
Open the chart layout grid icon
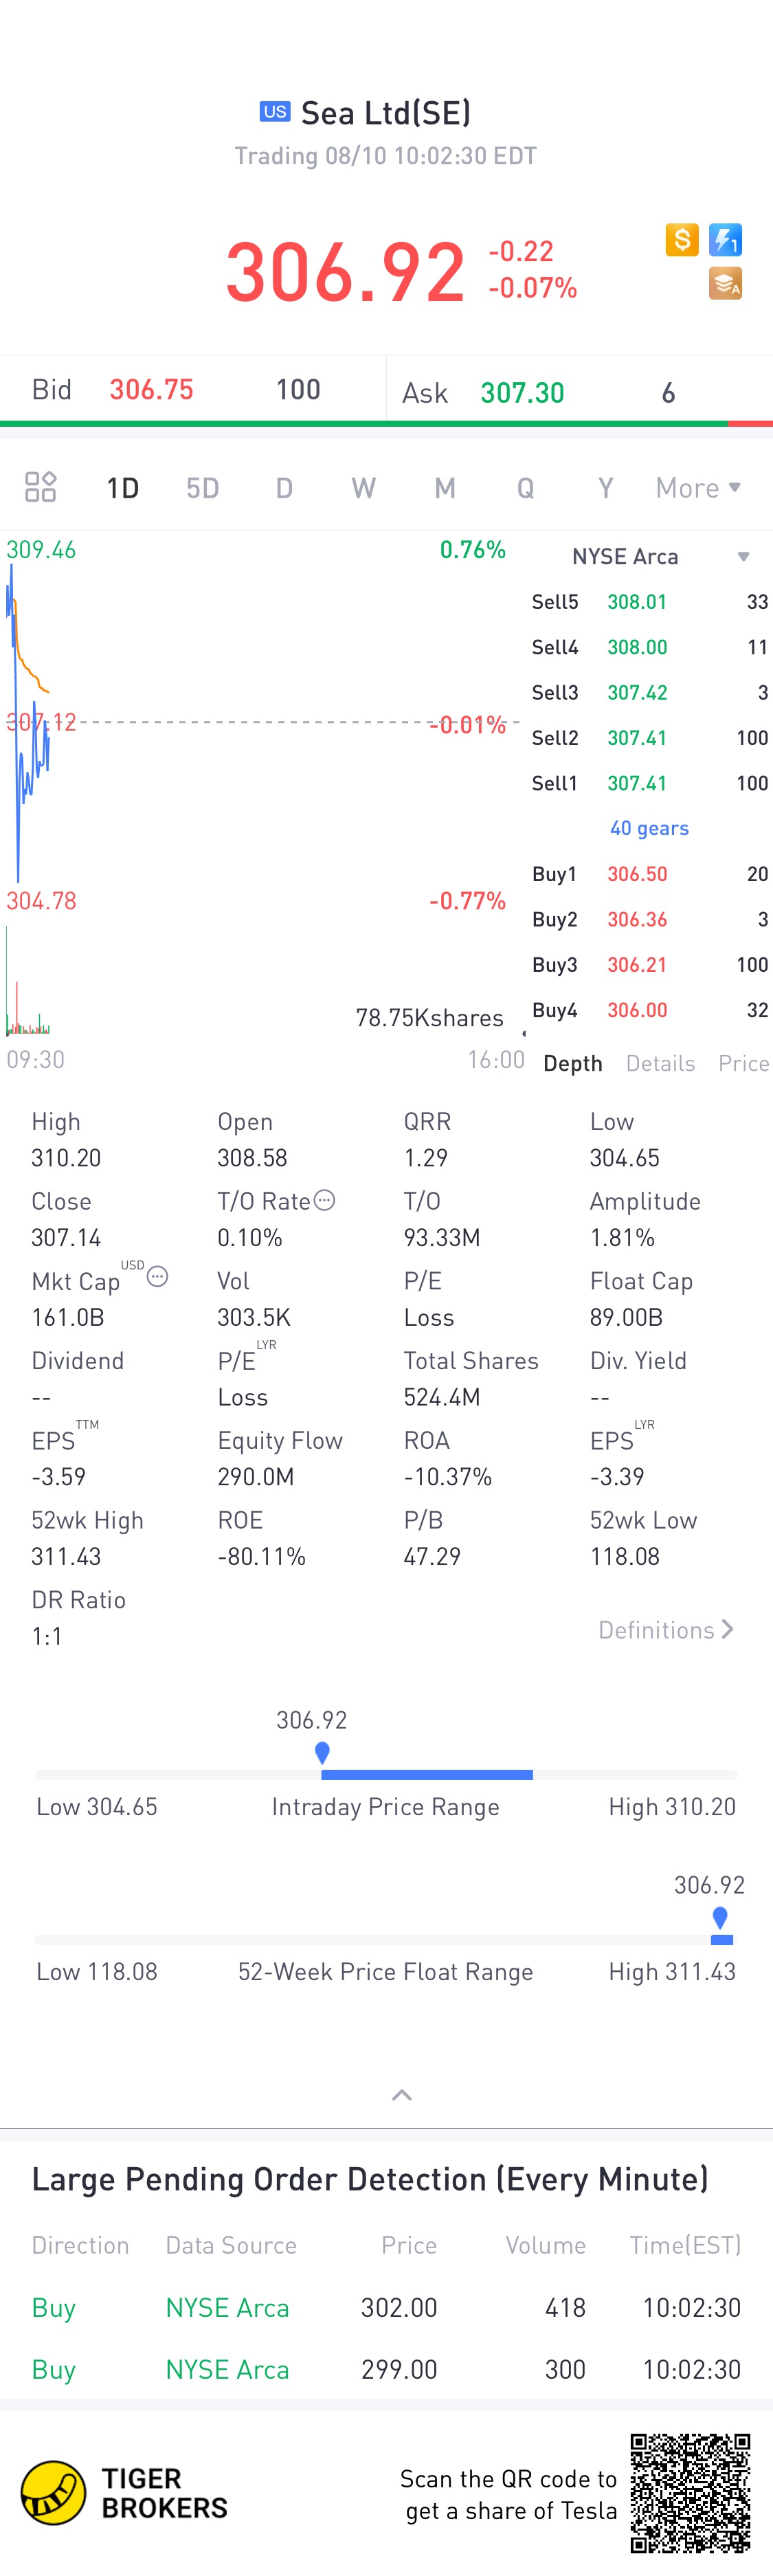point(41,487)
